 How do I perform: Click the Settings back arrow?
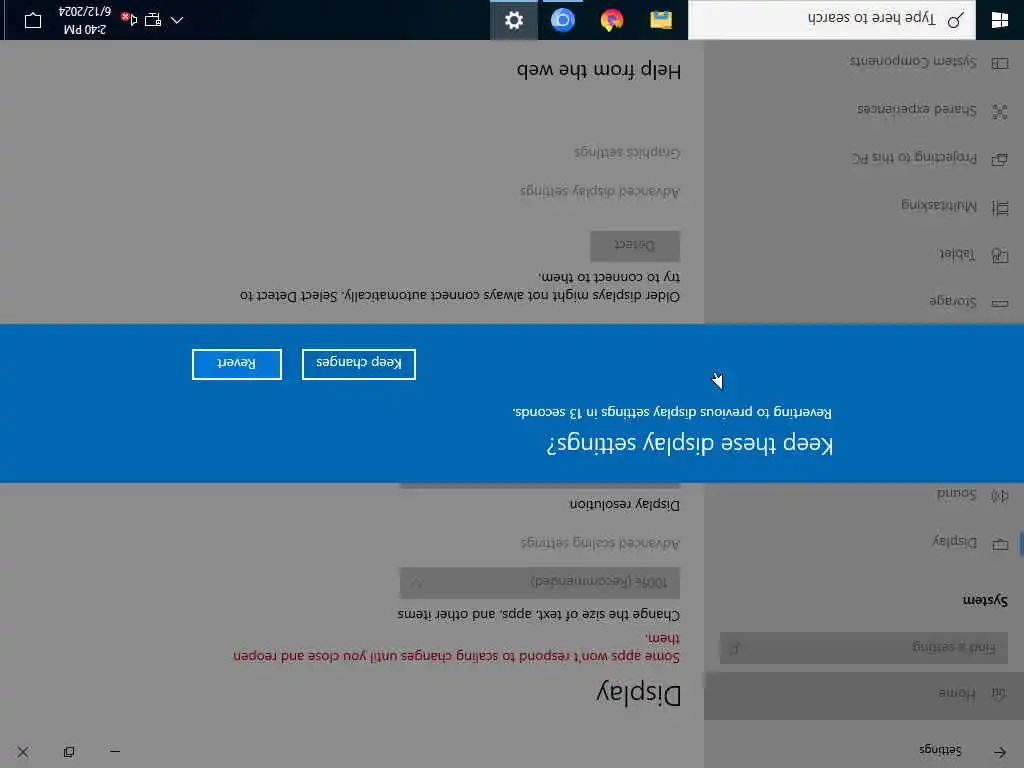pos(1000,752)
